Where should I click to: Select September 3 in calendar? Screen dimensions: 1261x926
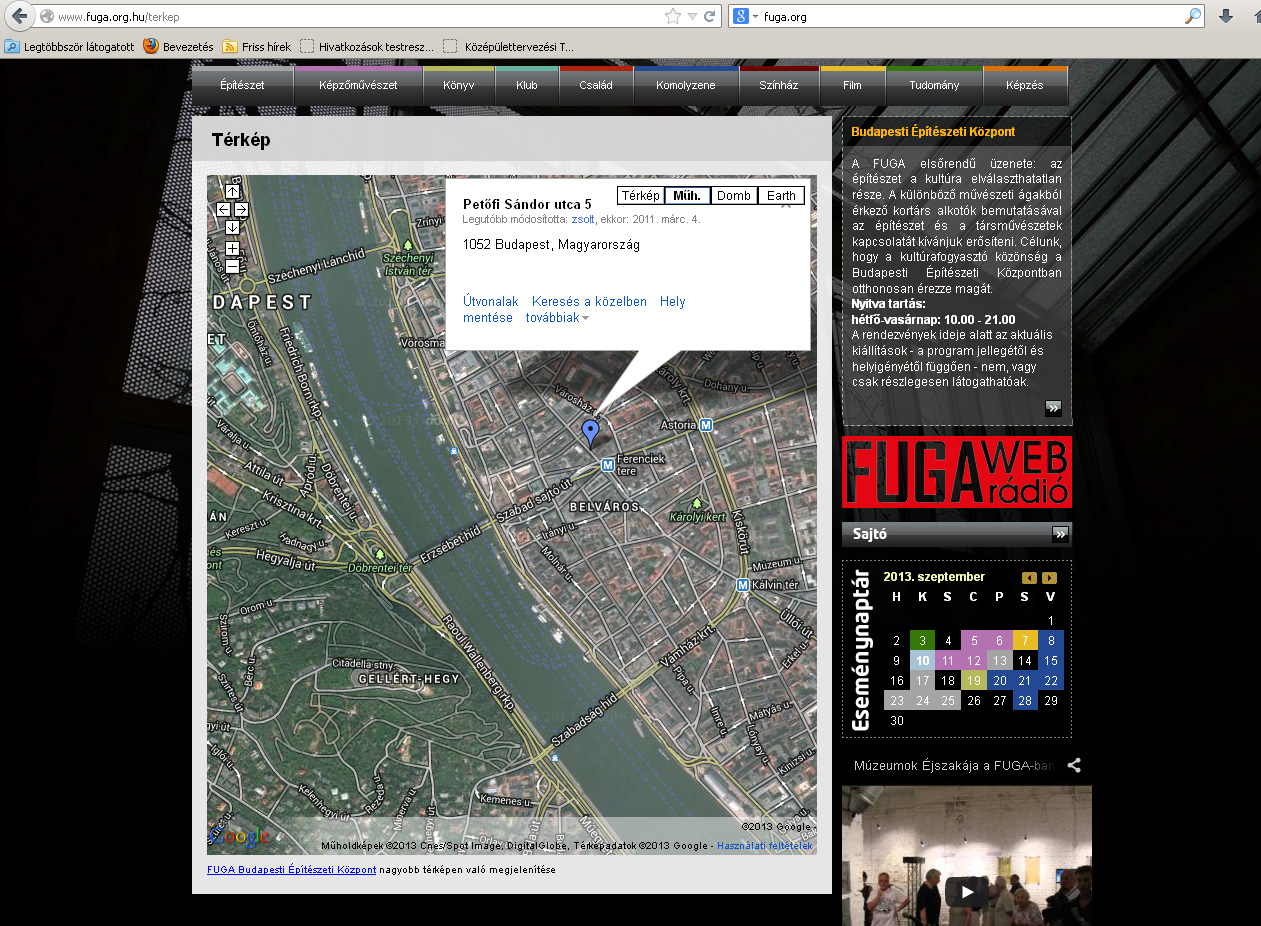pos(922,640)
